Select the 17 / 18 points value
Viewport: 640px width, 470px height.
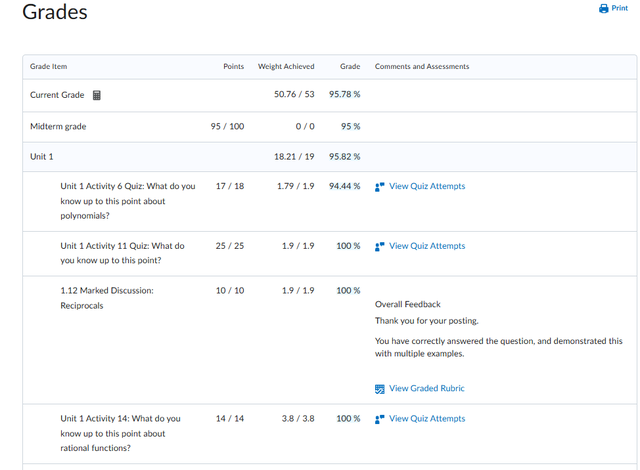(230, 186)
